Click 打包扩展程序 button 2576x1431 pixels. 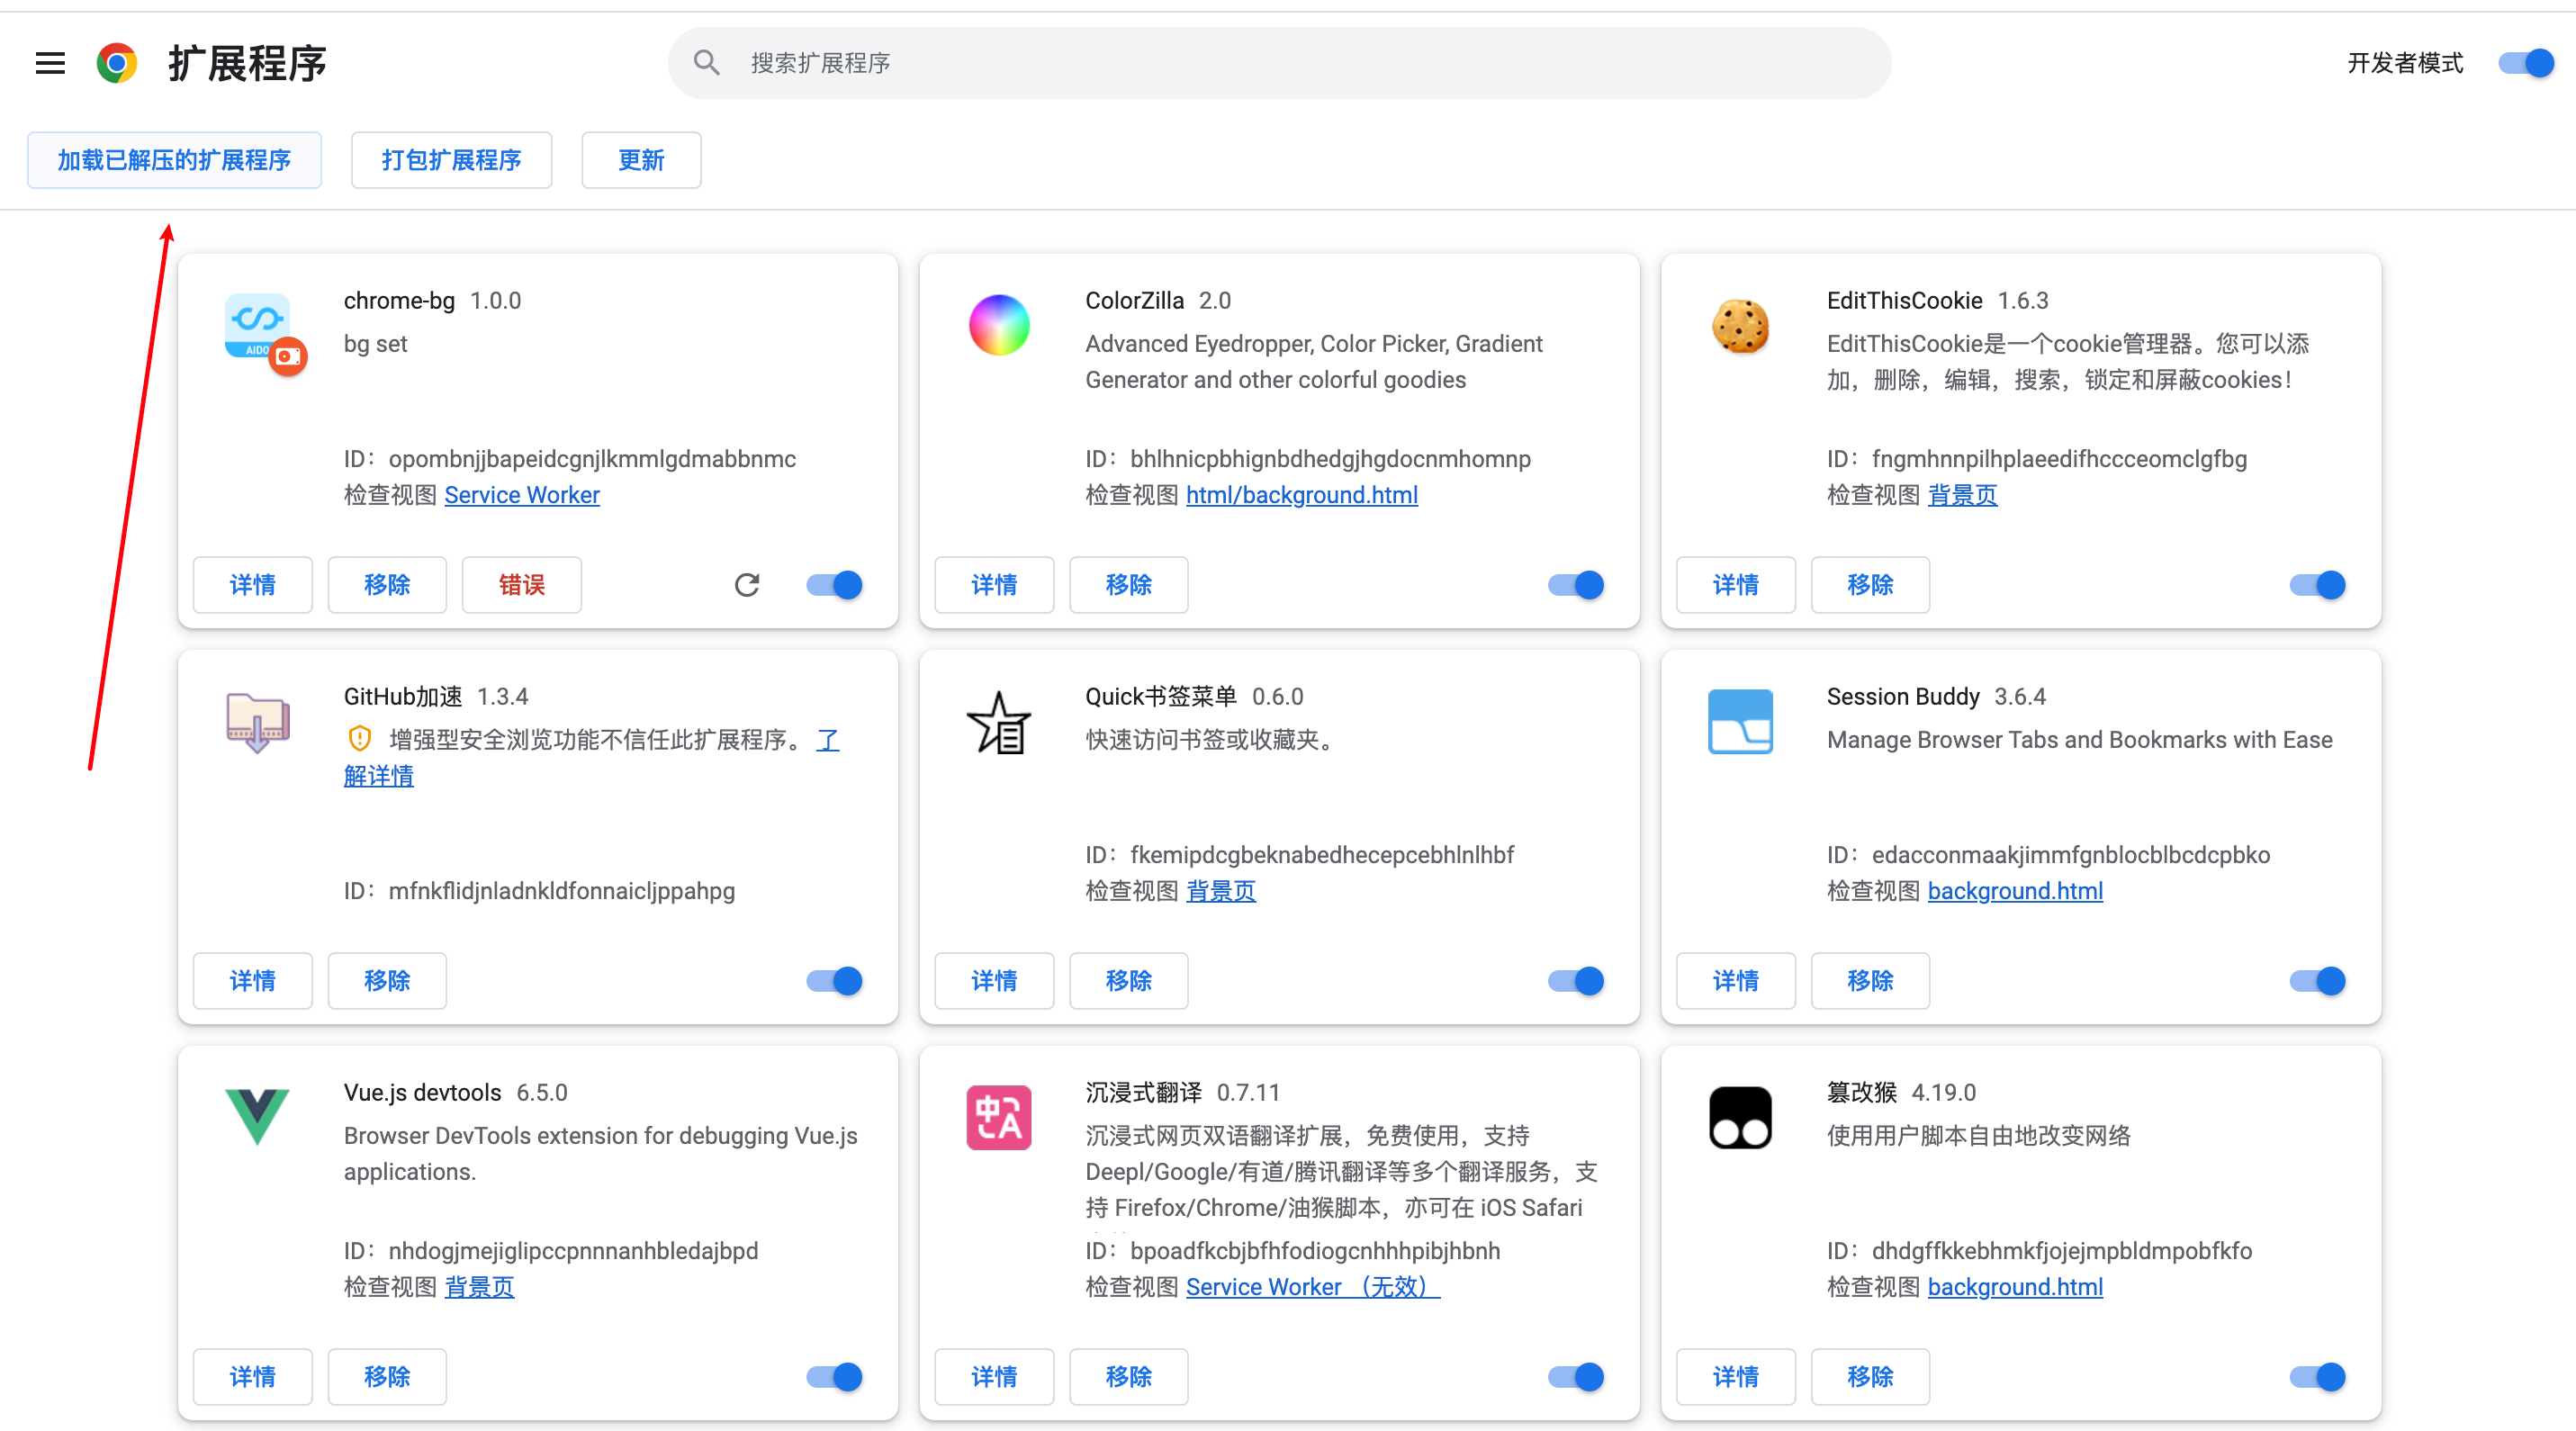click(x=451, y=160)
